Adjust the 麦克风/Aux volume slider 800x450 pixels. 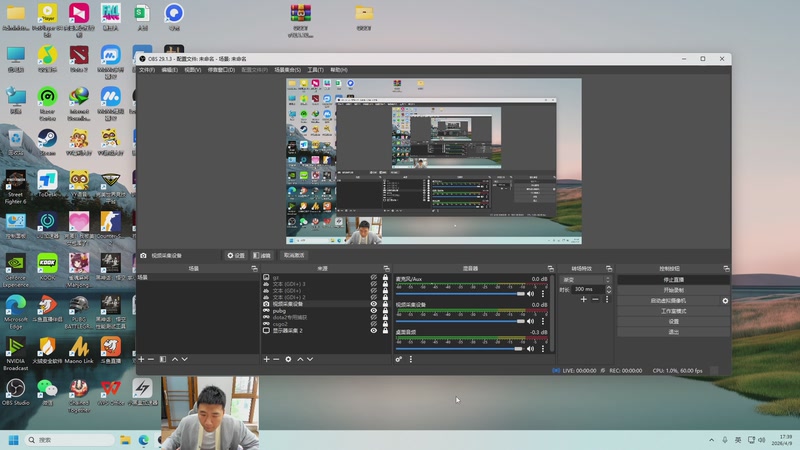point(460,294)
